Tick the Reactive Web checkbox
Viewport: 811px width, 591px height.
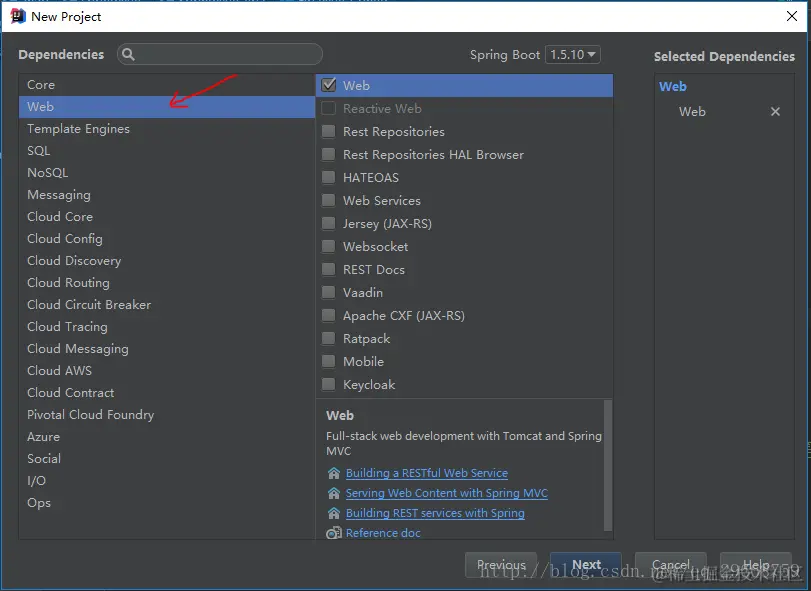(328, 108)
